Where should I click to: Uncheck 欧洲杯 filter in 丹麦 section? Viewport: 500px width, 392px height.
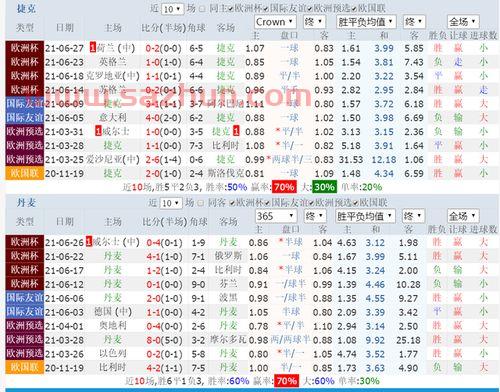[232, 203]
